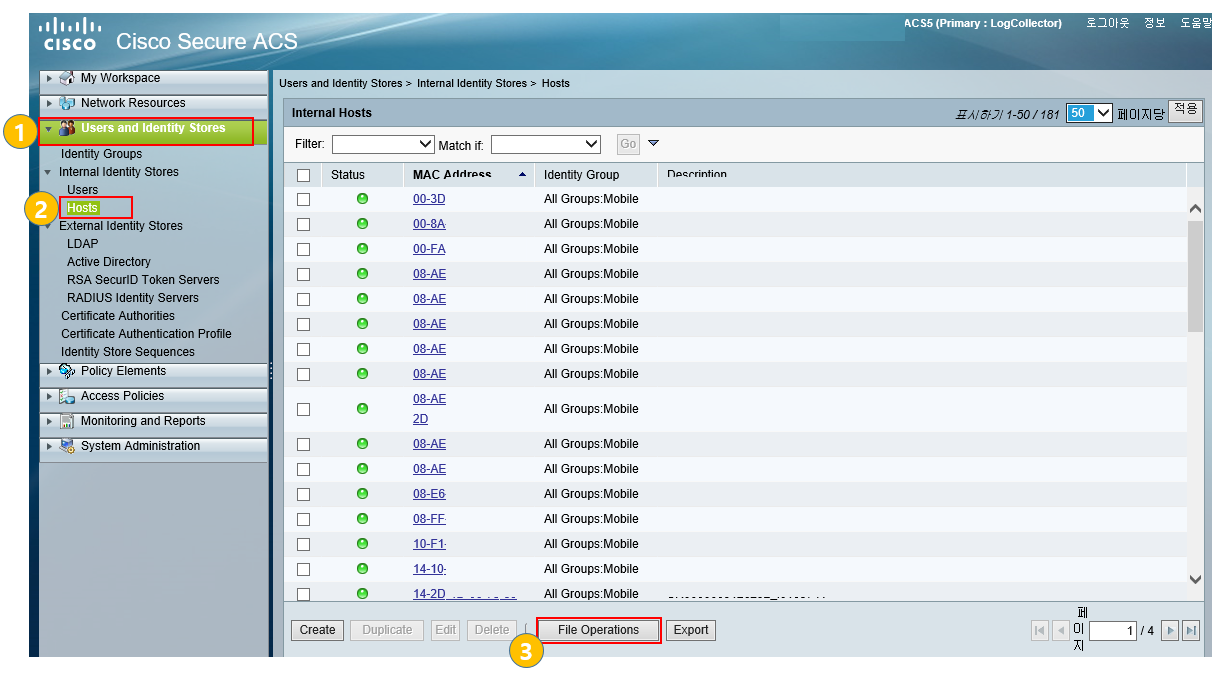Go to next page arrow icon

click(x=1170, y=631)
